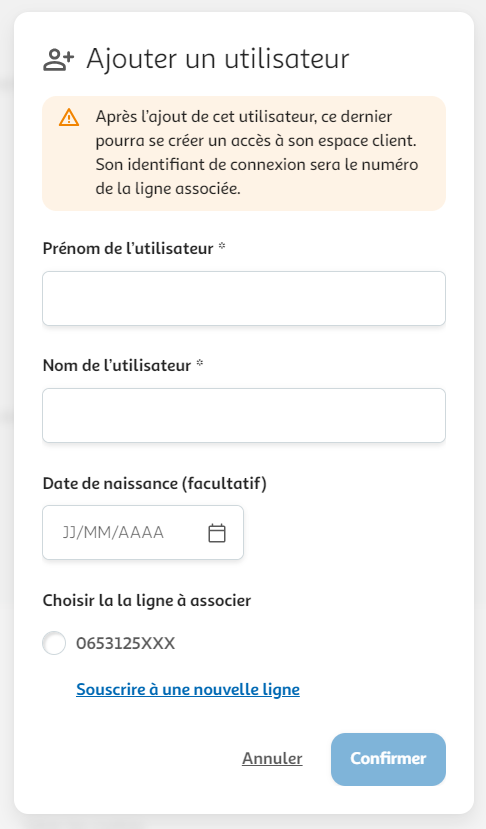Open Souscrire à une nouvelle ligne link
The width and height of the screenshot is (486, 829).
pyautogui.click(x=188, y=689)
